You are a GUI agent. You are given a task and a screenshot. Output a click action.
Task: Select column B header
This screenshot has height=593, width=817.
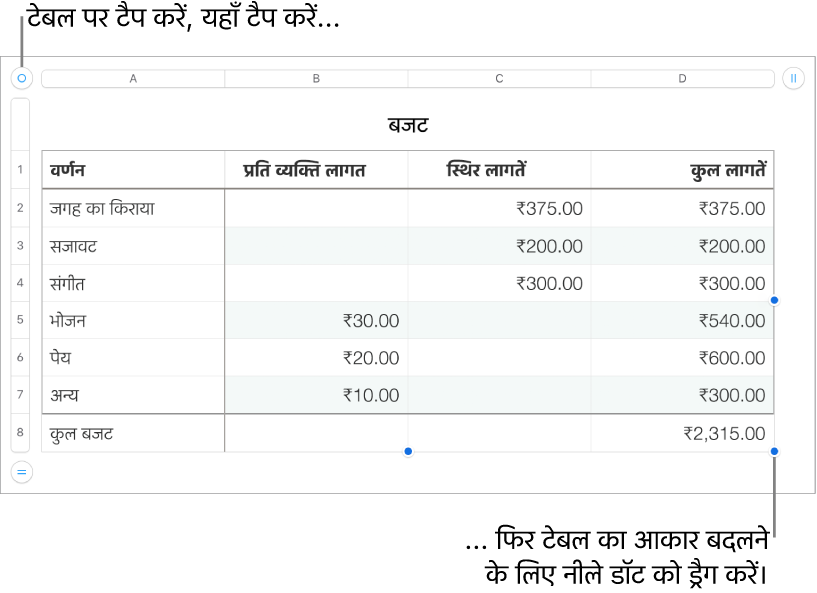[316, 79]
